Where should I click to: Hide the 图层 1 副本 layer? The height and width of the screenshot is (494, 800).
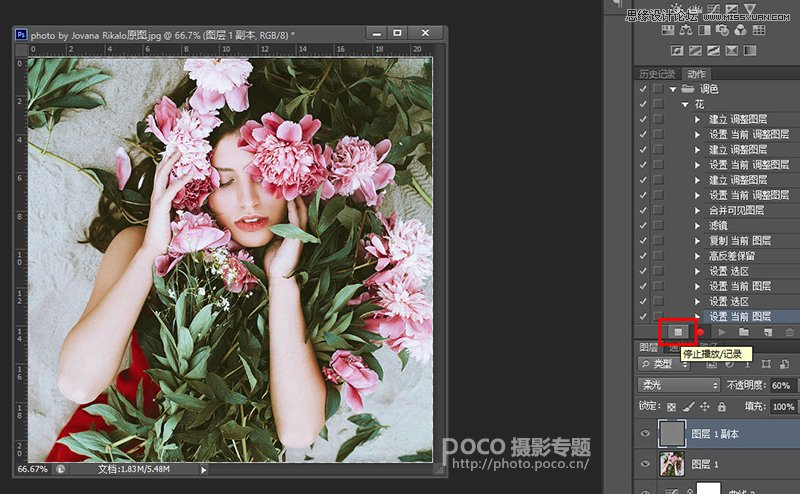[645, 433]
